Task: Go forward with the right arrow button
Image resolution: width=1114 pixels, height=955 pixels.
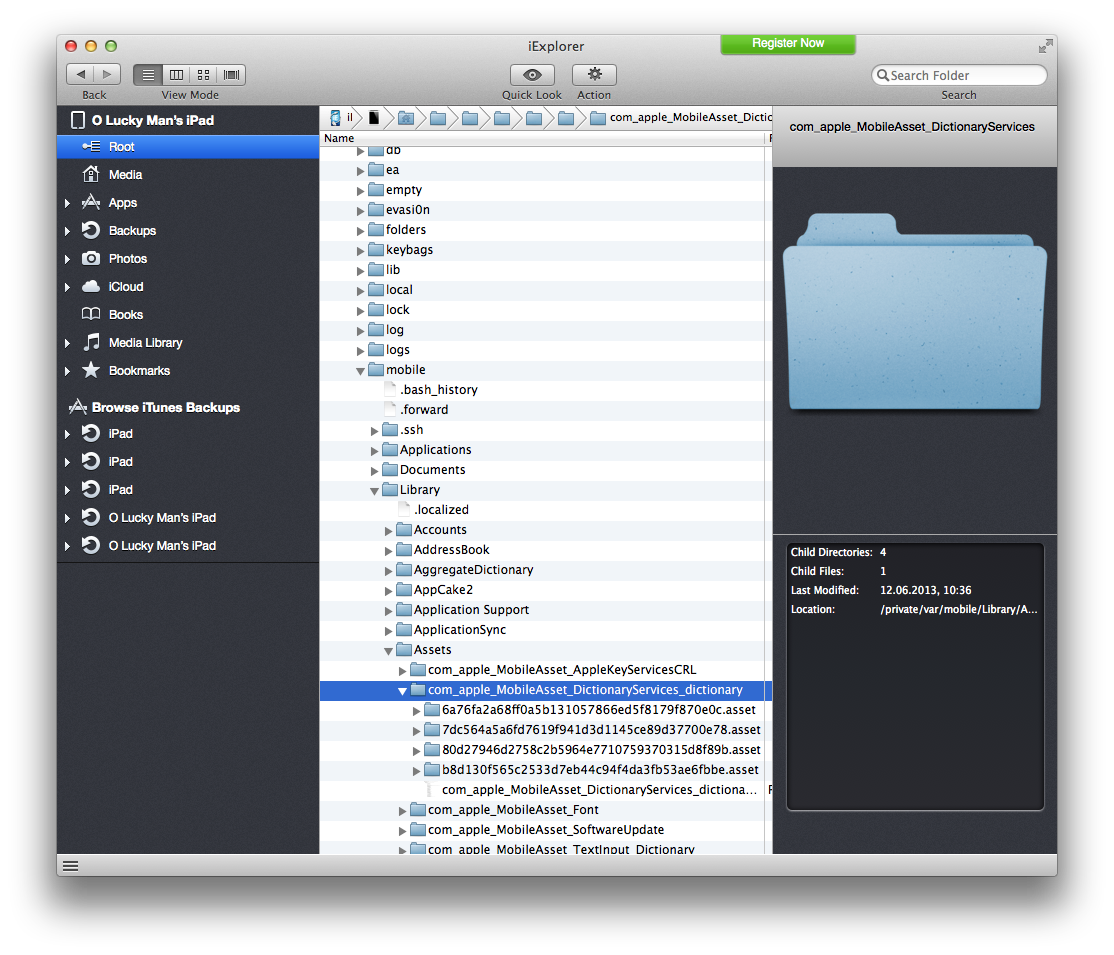Action: point(107,75)
